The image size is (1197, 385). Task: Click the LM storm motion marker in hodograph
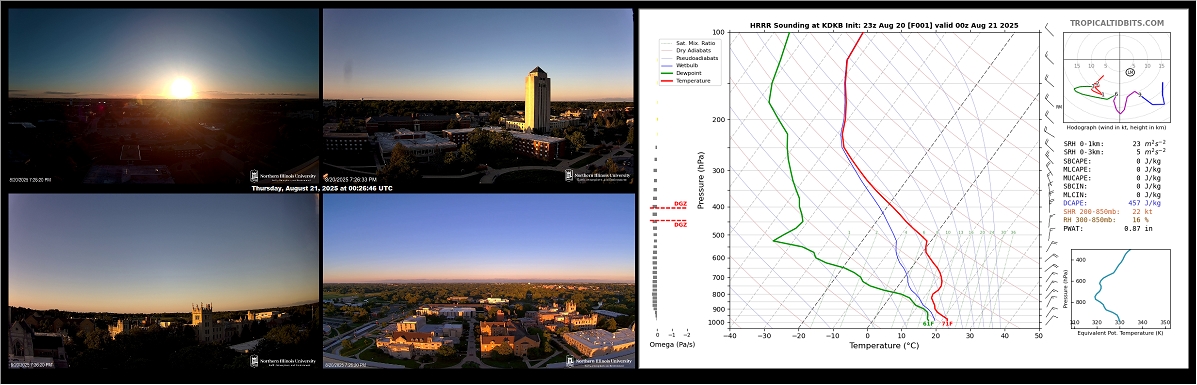click(1130, 72)
